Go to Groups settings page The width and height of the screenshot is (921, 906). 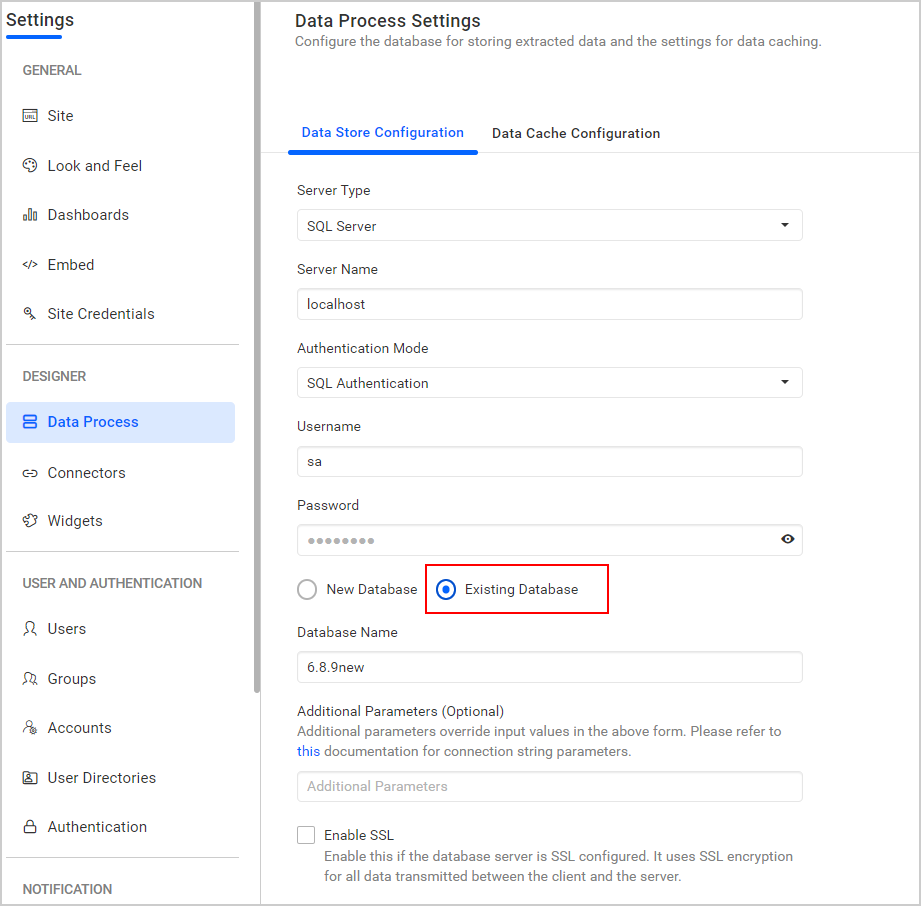pos(72,679)
